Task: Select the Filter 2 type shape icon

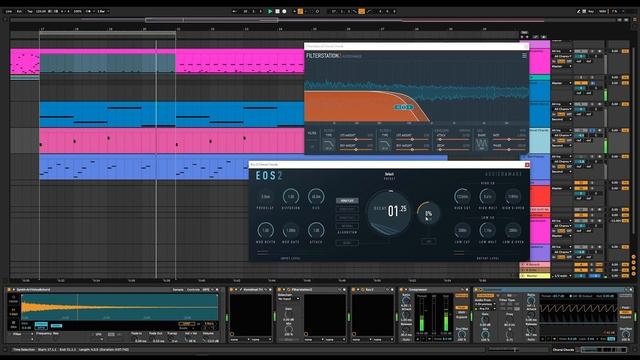Action: point(384,144)
